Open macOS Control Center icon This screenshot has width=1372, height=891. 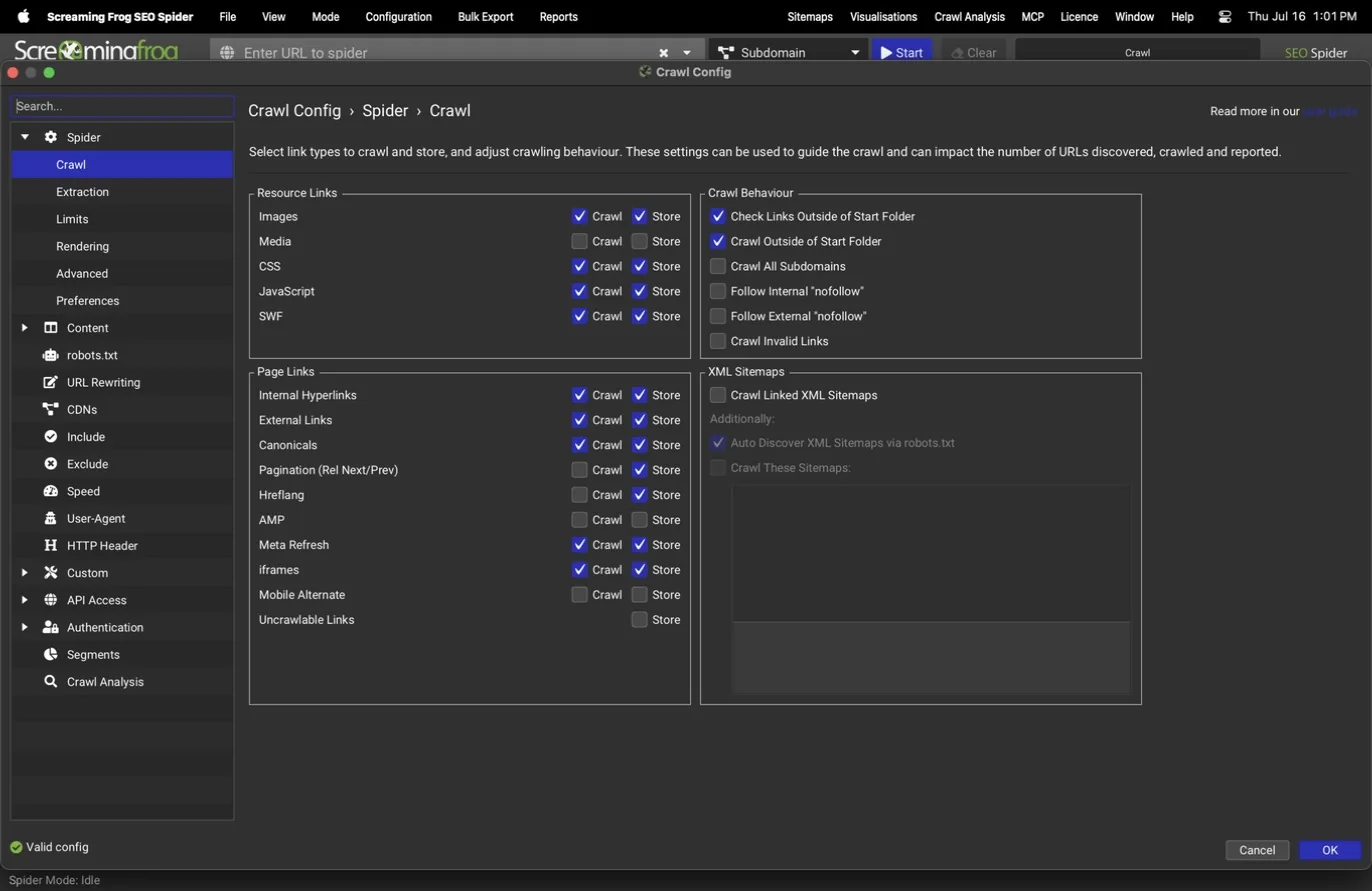(x=1225, y=17)
